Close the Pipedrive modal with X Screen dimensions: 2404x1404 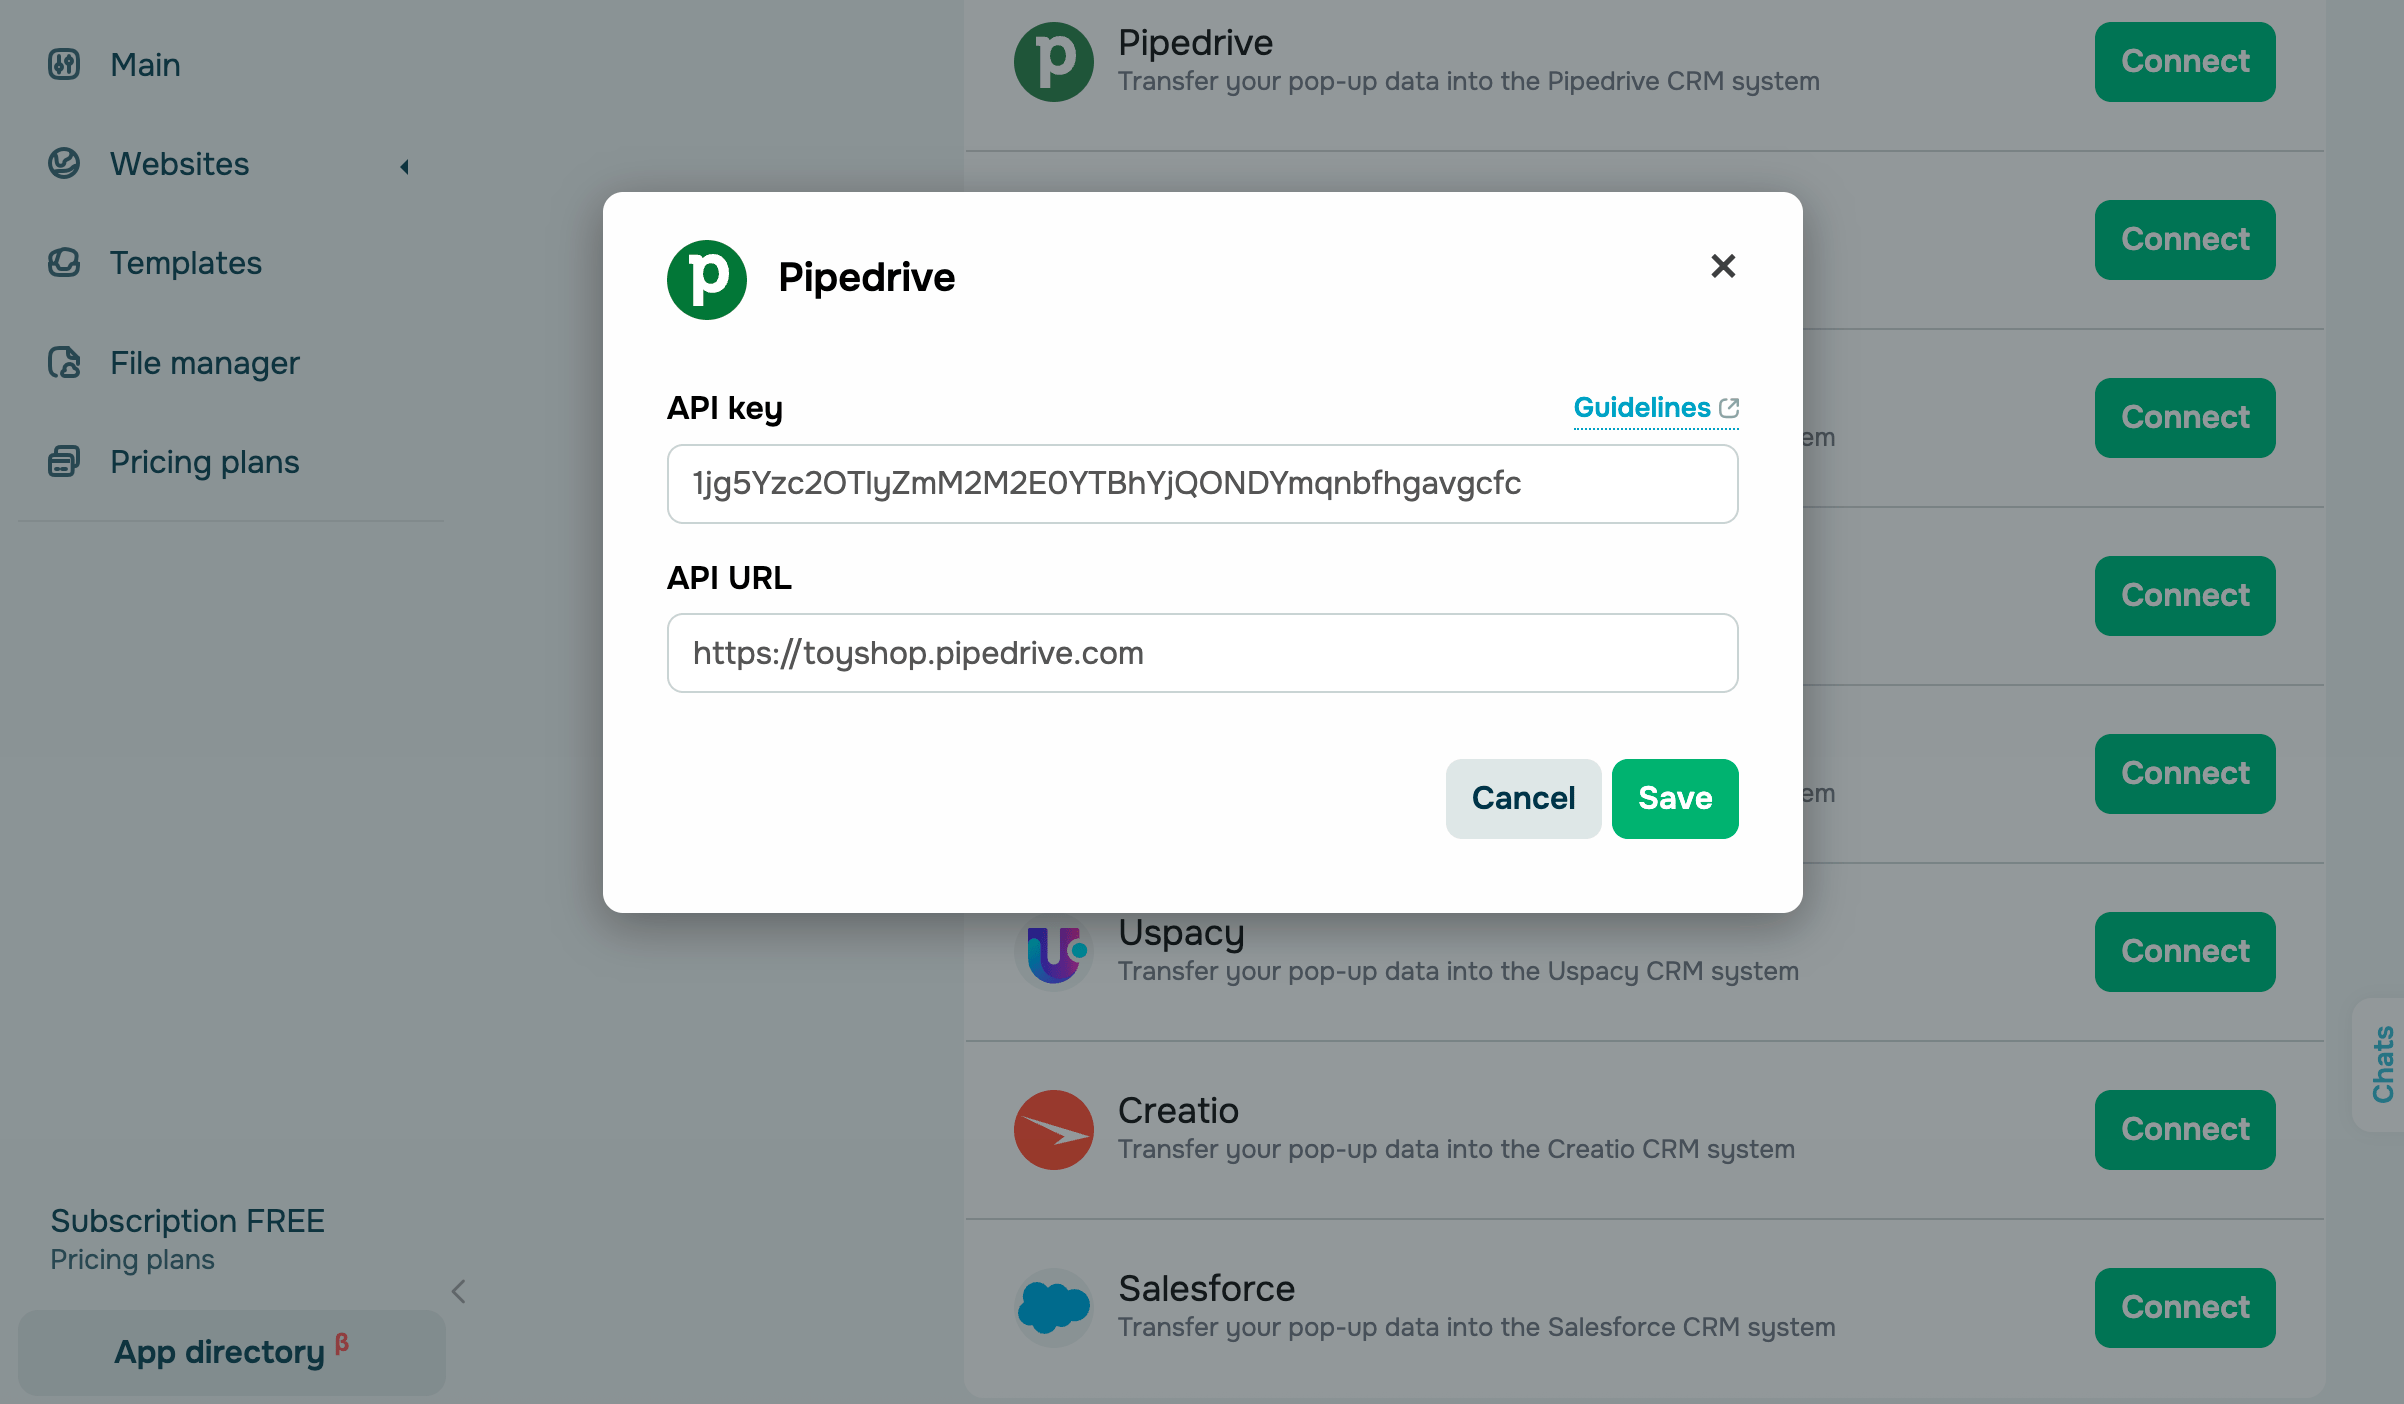click(x=1722, y=266)
